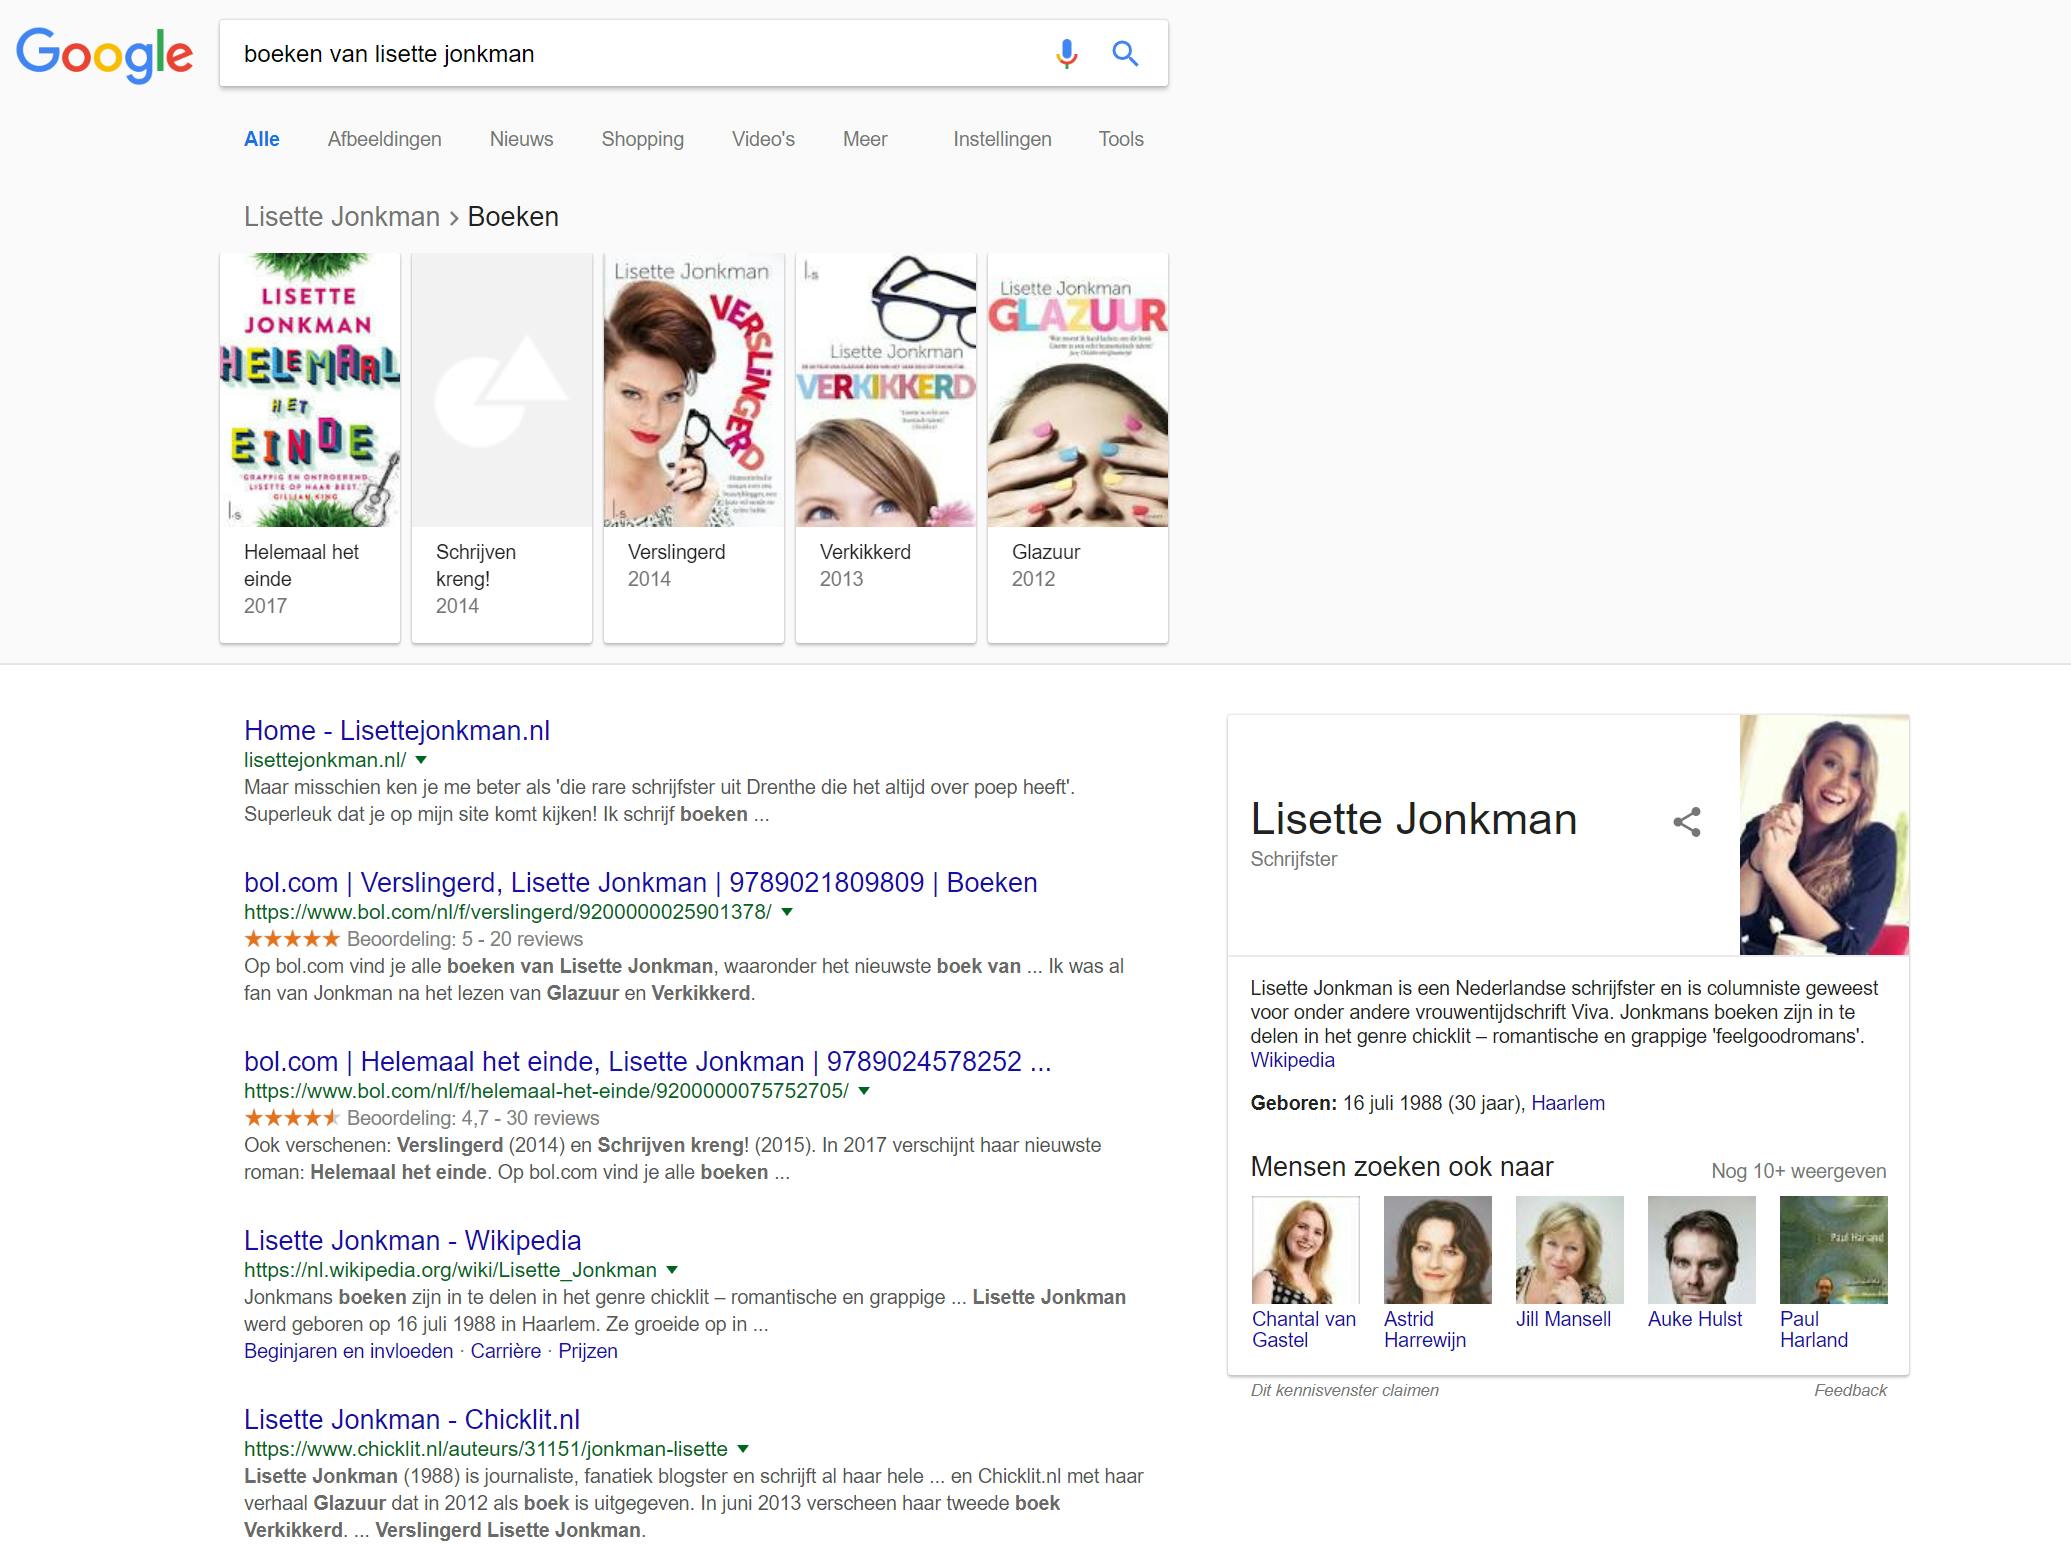Click the microphone voice search icon

(1066, 54)
